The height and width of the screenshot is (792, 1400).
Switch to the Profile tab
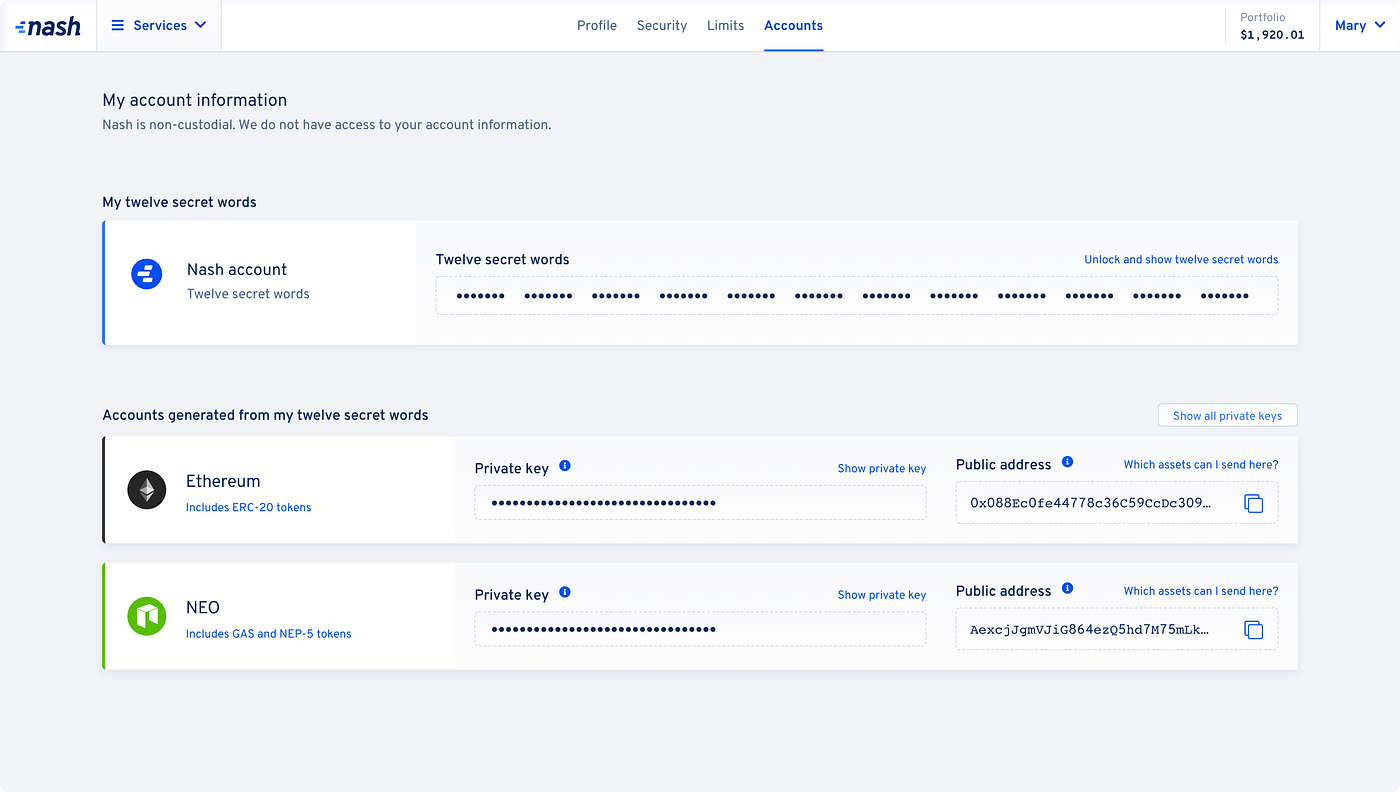(597, 25)
